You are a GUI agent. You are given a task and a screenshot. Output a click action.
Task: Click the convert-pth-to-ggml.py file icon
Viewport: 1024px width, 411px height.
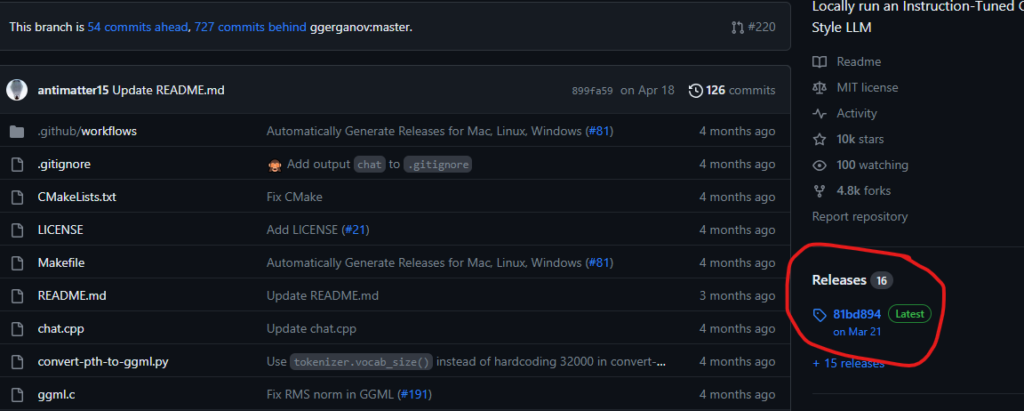pos(17,361)
